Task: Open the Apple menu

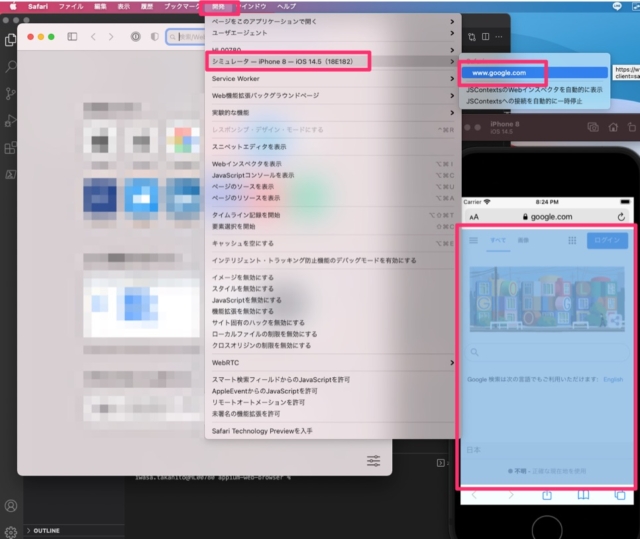Action: [x=13, y=6]
